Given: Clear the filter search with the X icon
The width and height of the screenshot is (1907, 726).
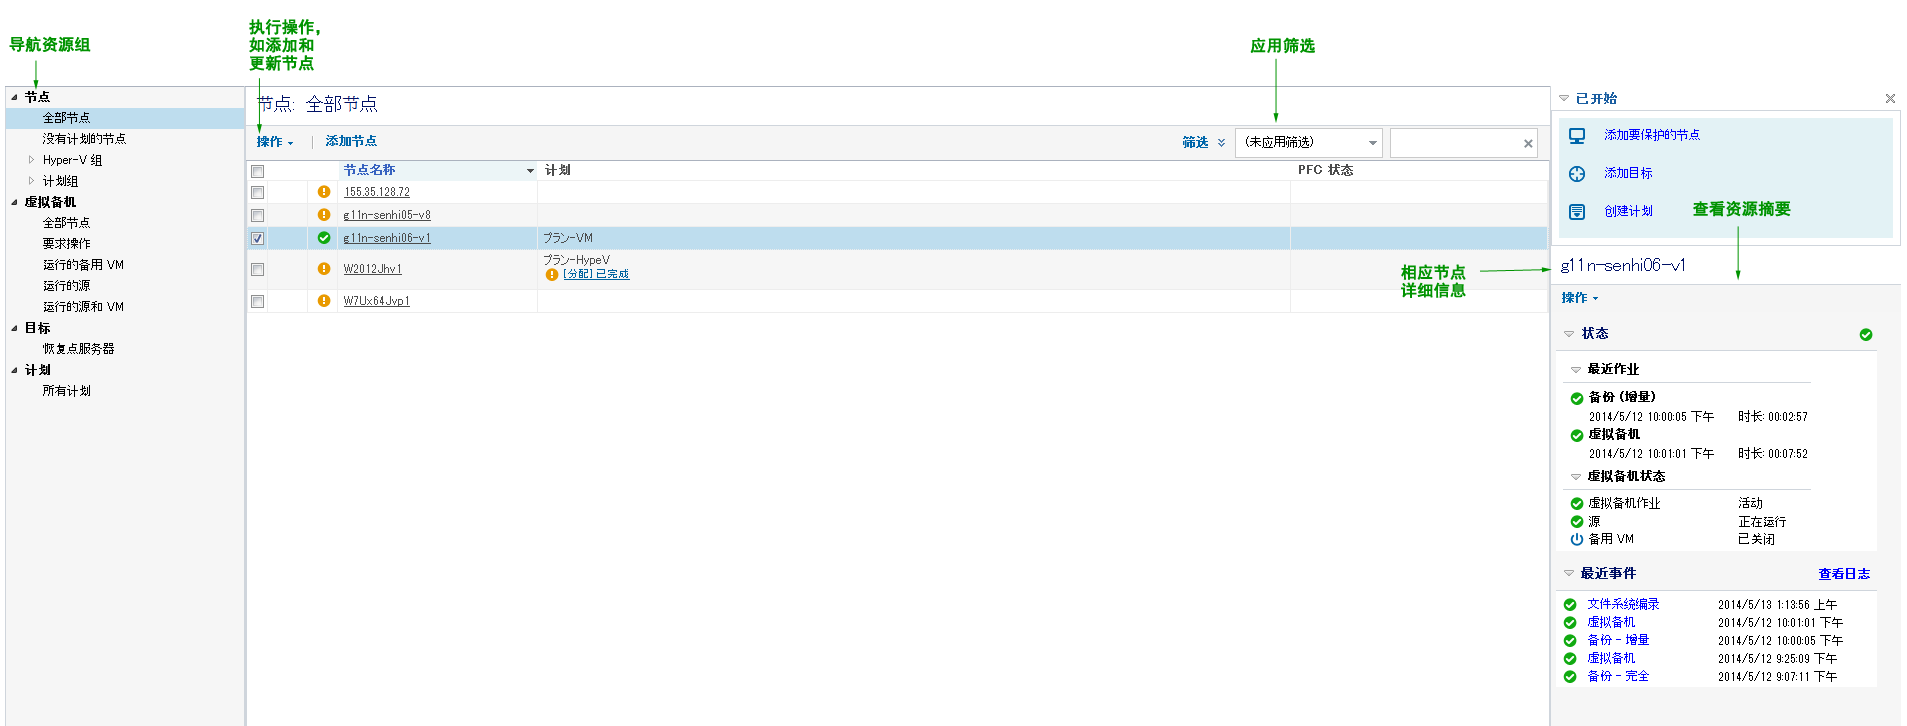Looking at the screenshot, I should pos(1528,144).
